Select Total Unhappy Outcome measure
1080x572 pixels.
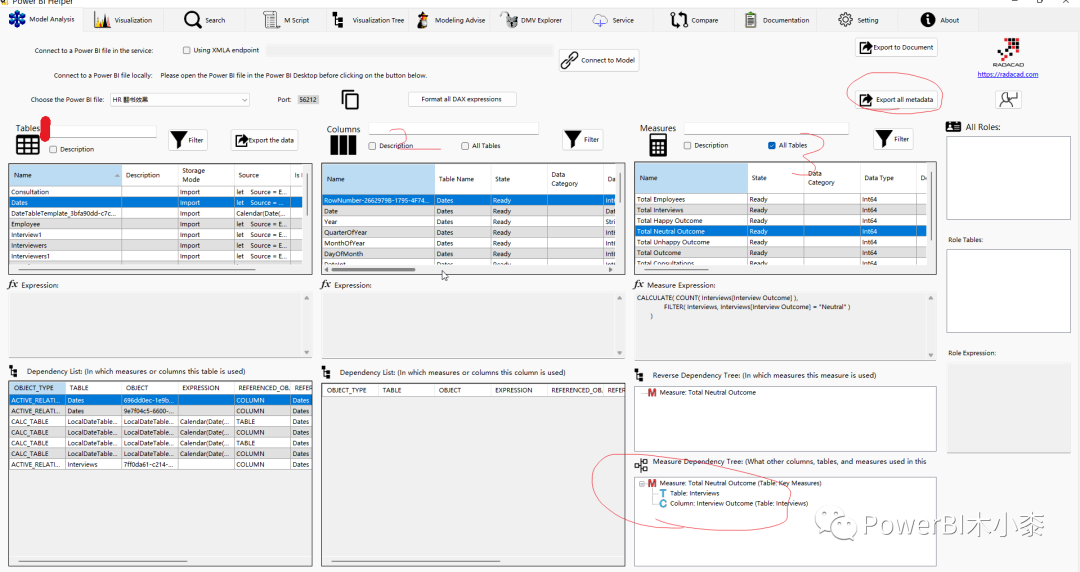click(x=781, y=242)
